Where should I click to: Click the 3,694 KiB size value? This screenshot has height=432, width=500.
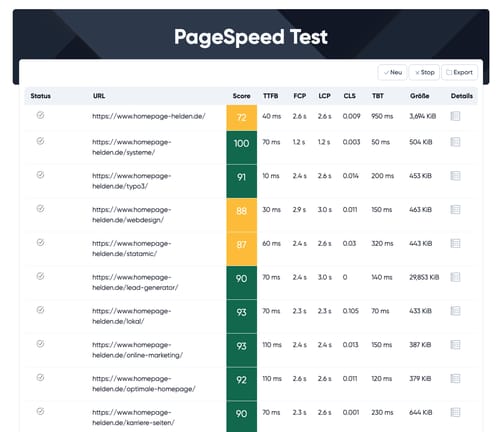(x=423, y=116)
